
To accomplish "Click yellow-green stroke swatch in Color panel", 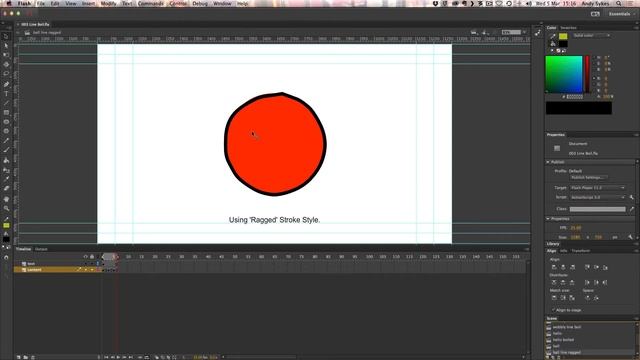I will point(563,36).
